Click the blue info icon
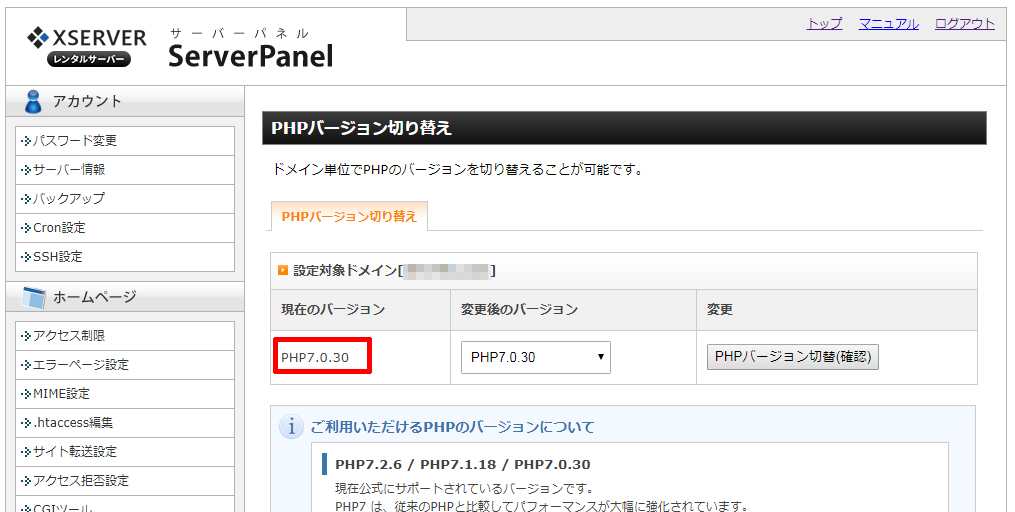This screenshot has height=512, width=1015. (x=290, y=427)
